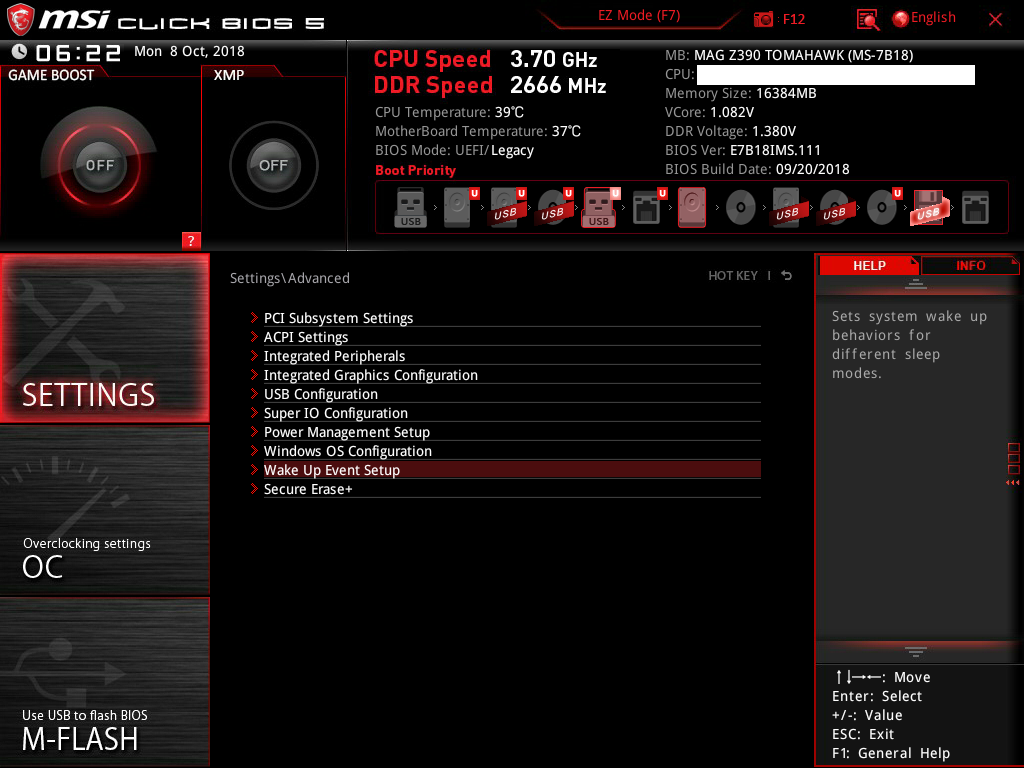Click the MSI Click BIOS 5 logo
Viewport: 1024px width, 768px height.
click(165, 20)
